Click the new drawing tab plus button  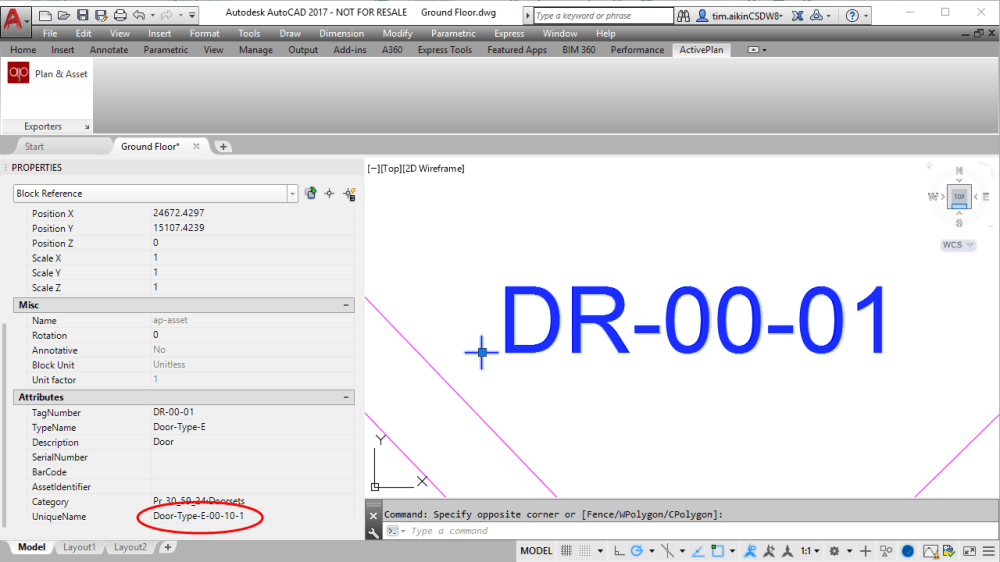(x=223, y=147)
